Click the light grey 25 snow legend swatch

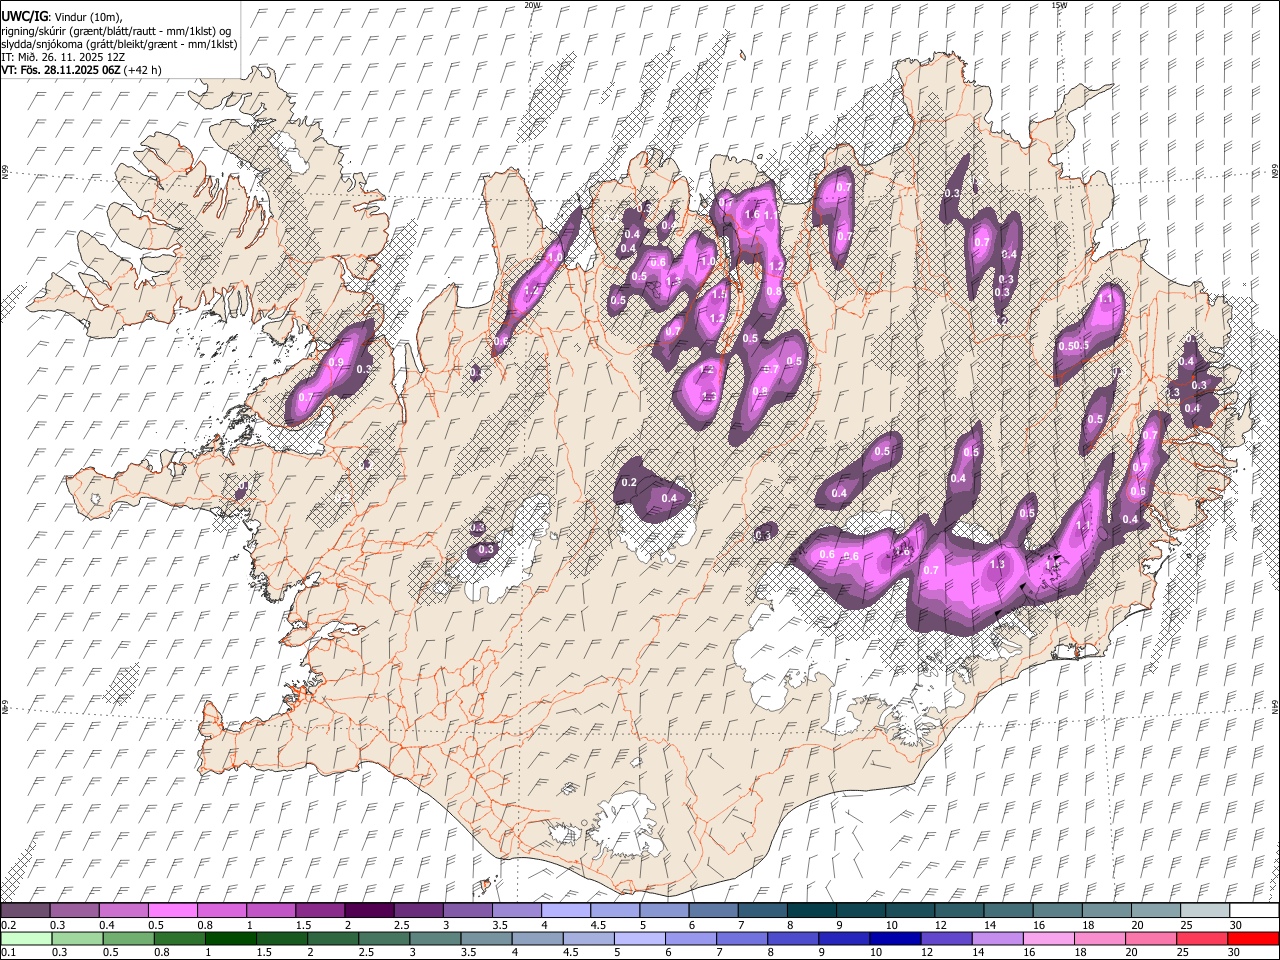click(1204, 911)
